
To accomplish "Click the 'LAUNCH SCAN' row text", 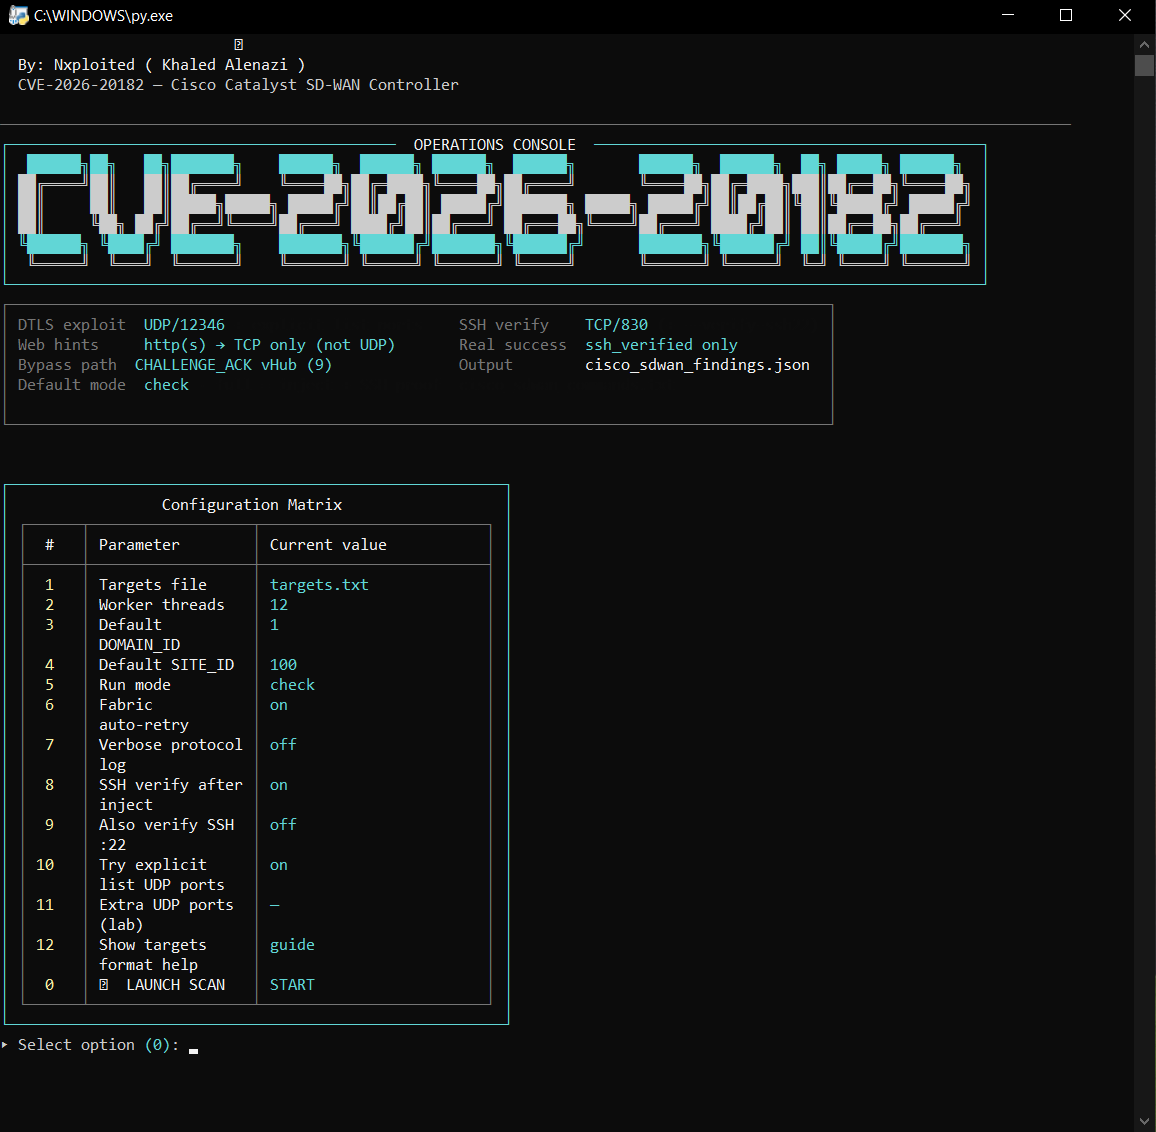I will point(175,985).
